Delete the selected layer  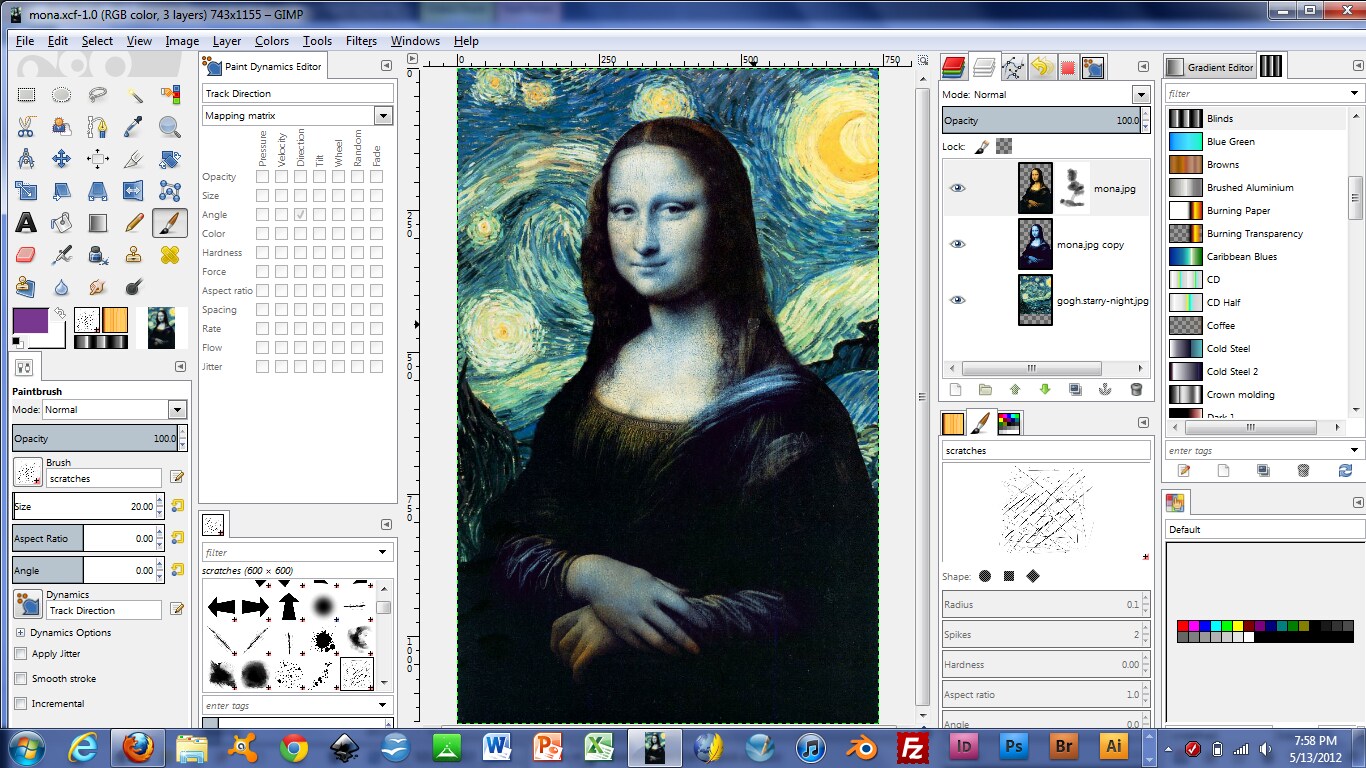[x=1136, y=390]
